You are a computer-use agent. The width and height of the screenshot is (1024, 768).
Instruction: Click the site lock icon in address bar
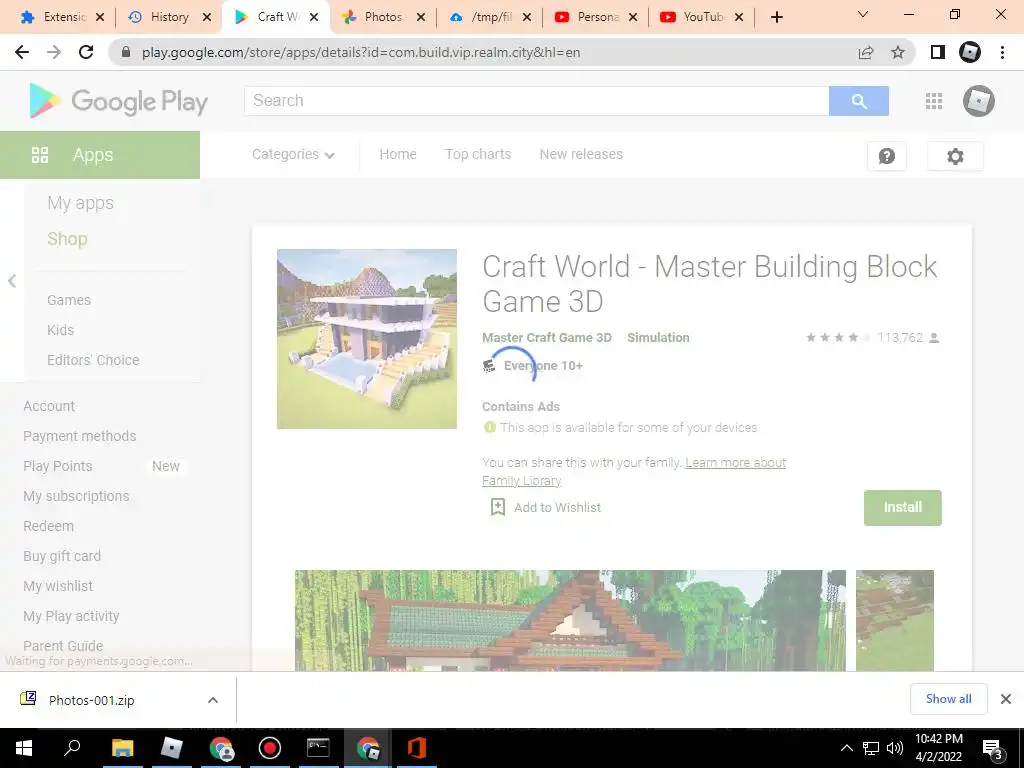pyautogui.click(x=126, y=52)
